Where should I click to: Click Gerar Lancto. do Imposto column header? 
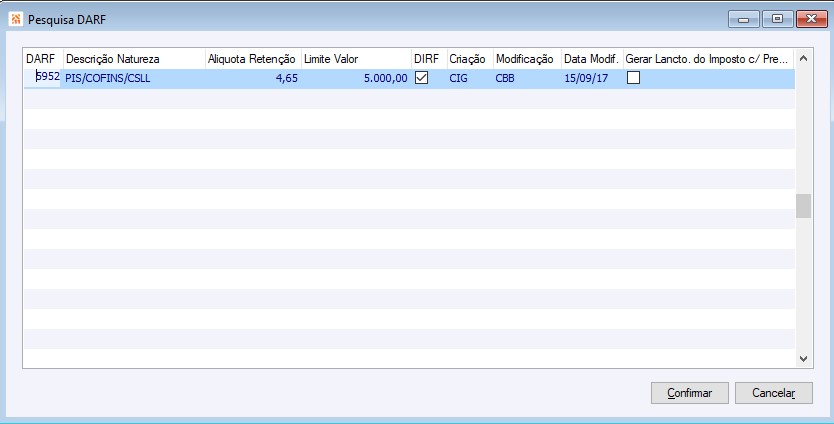[x=708, y=59]
